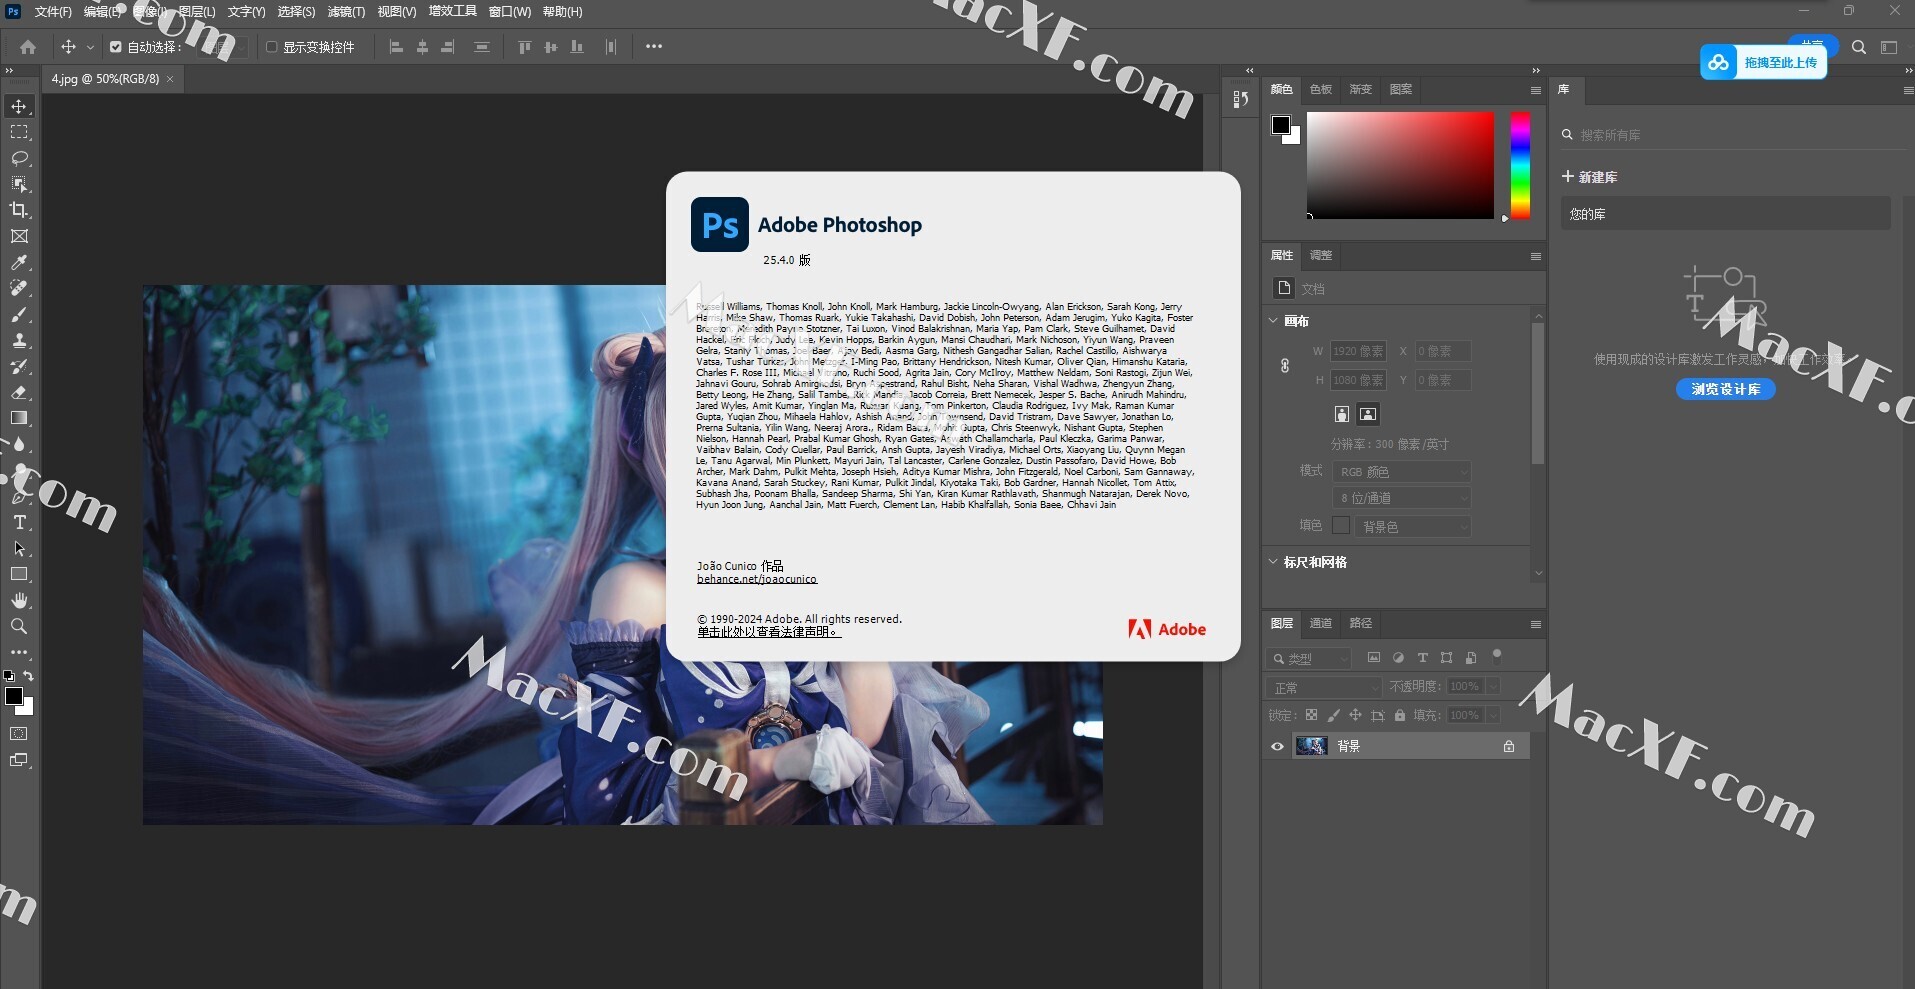Click the lock all layers icon
This screenshot has width=1915, height=989.
pos(1400,715)
